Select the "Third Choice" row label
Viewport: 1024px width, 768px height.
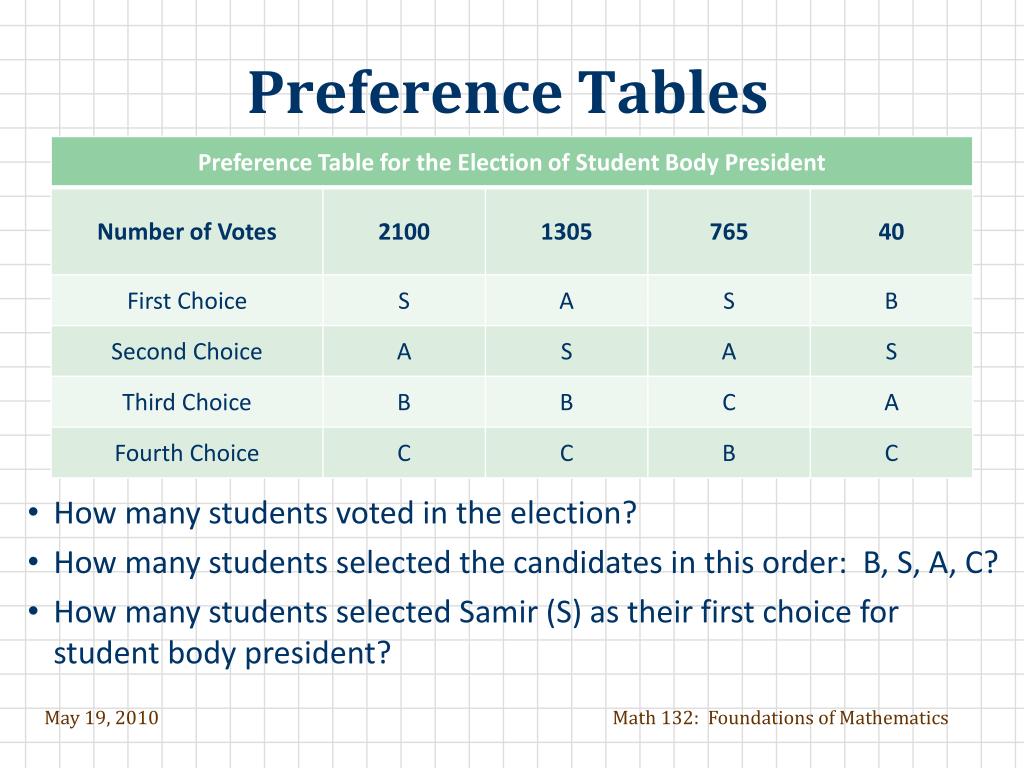point(187,402)
